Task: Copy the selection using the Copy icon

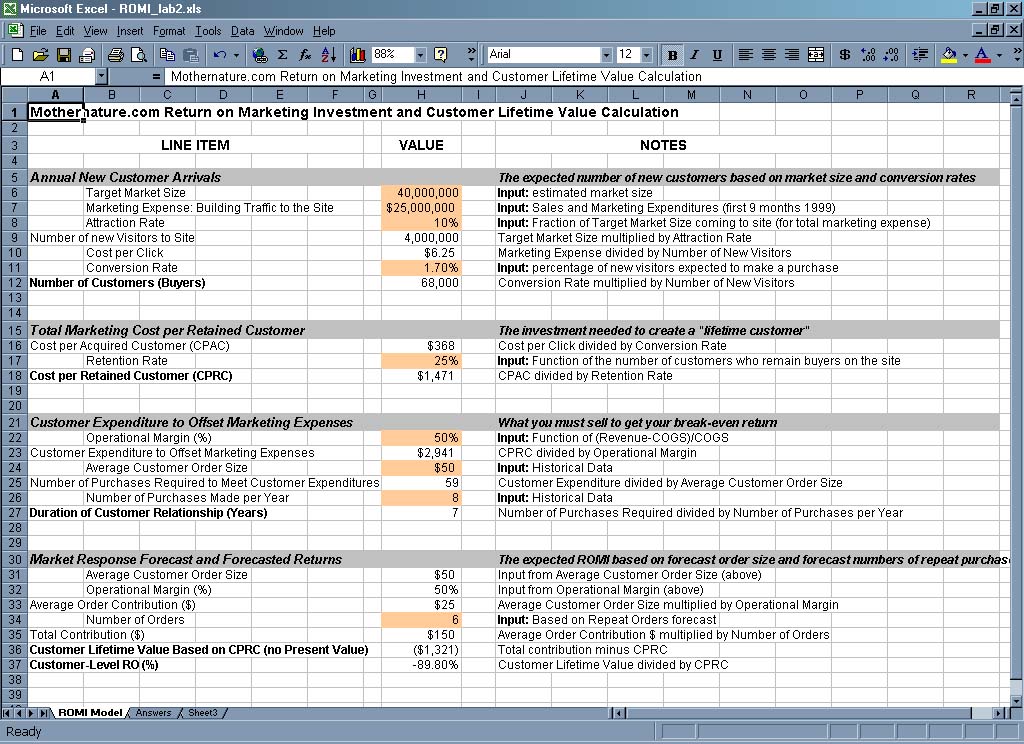Action: 167,55
